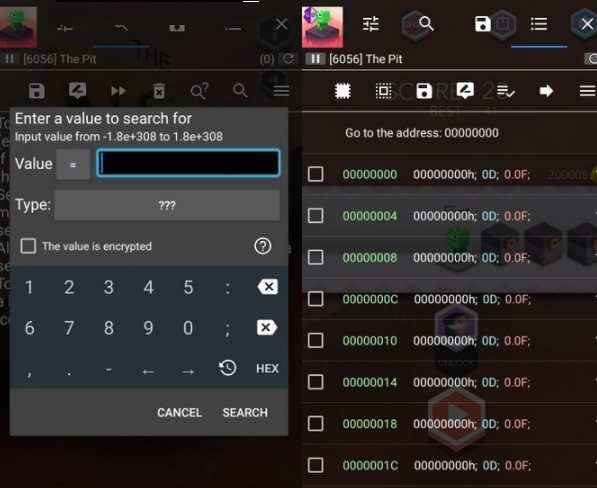Screen dimensions: 597x488
Task: Click 'Go to the address: 00000000' row
Action: pos(422,133)
